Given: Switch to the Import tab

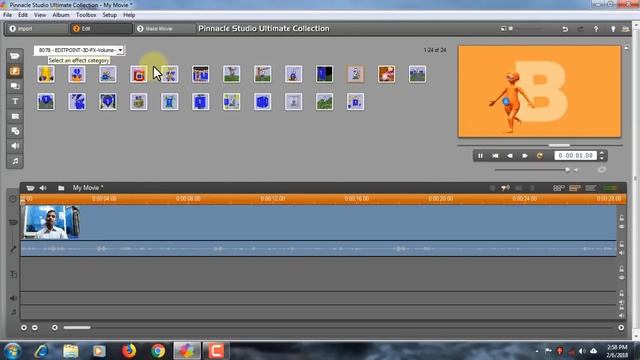Looking at the screenshot, I should [37, 29].
